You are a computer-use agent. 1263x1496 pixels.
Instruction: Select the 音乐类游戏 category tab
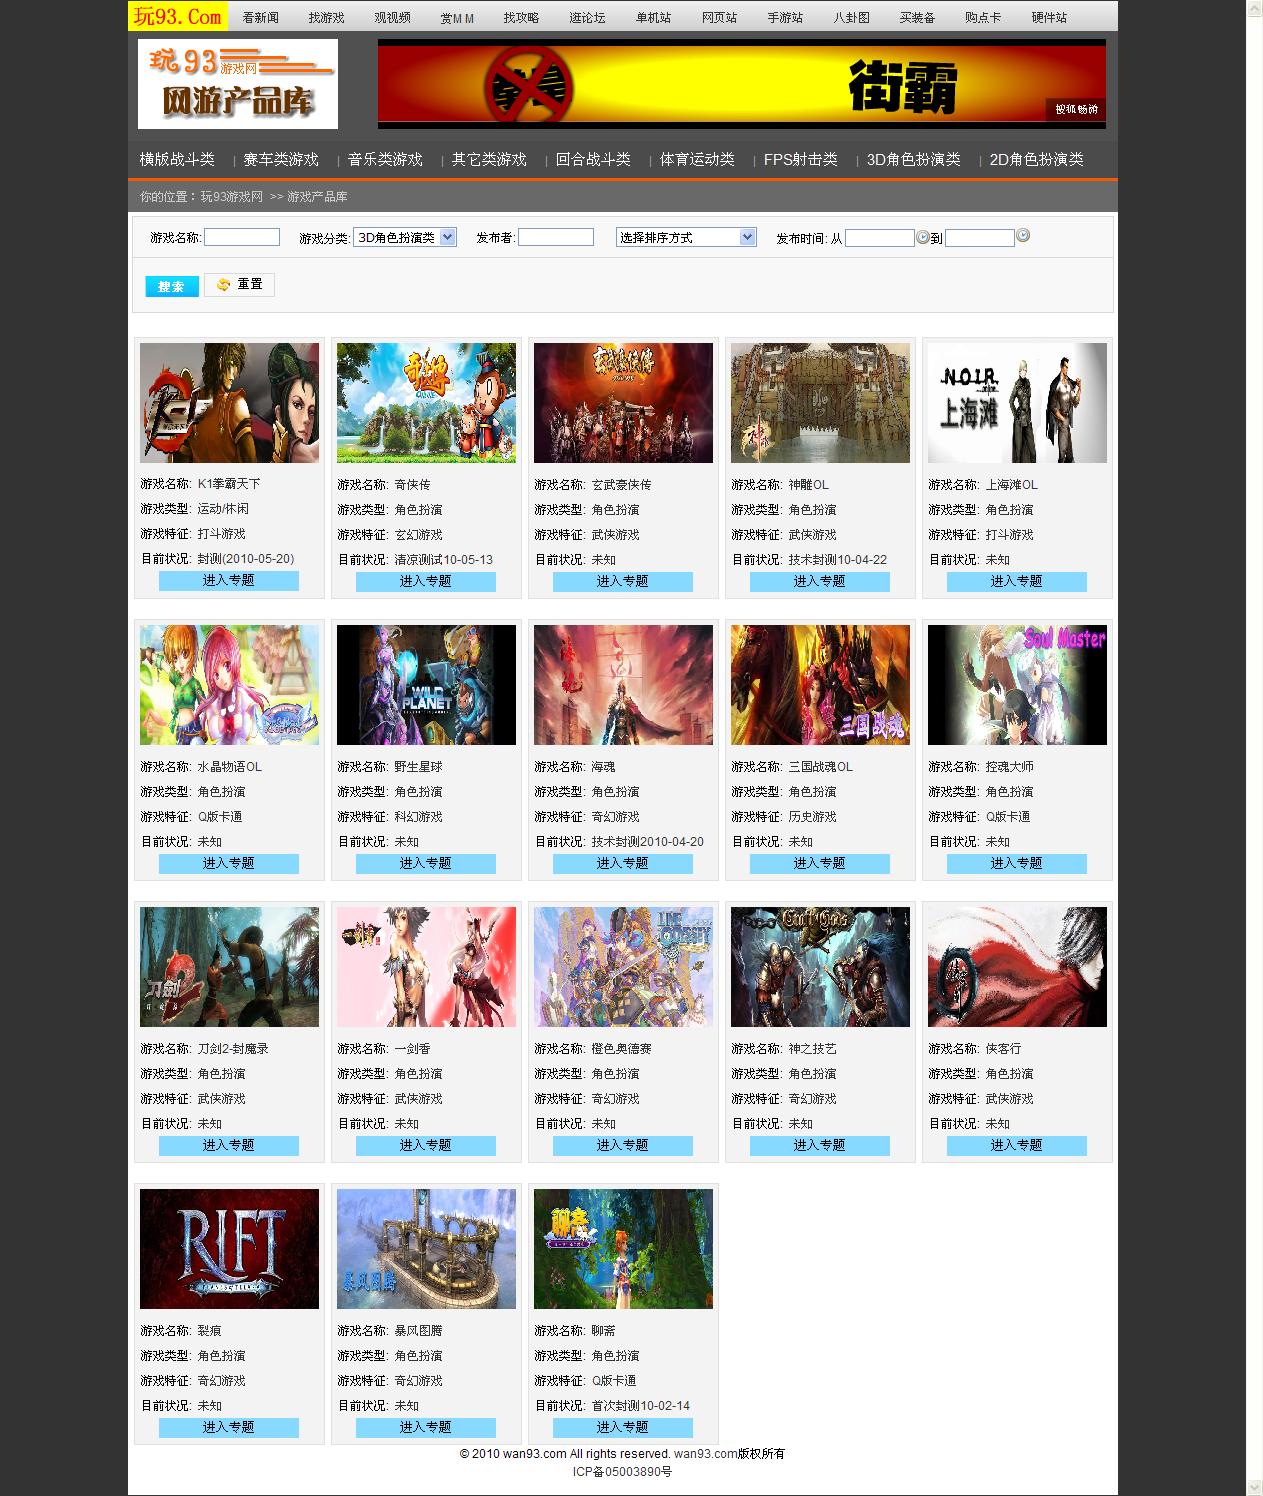point(385,159)
